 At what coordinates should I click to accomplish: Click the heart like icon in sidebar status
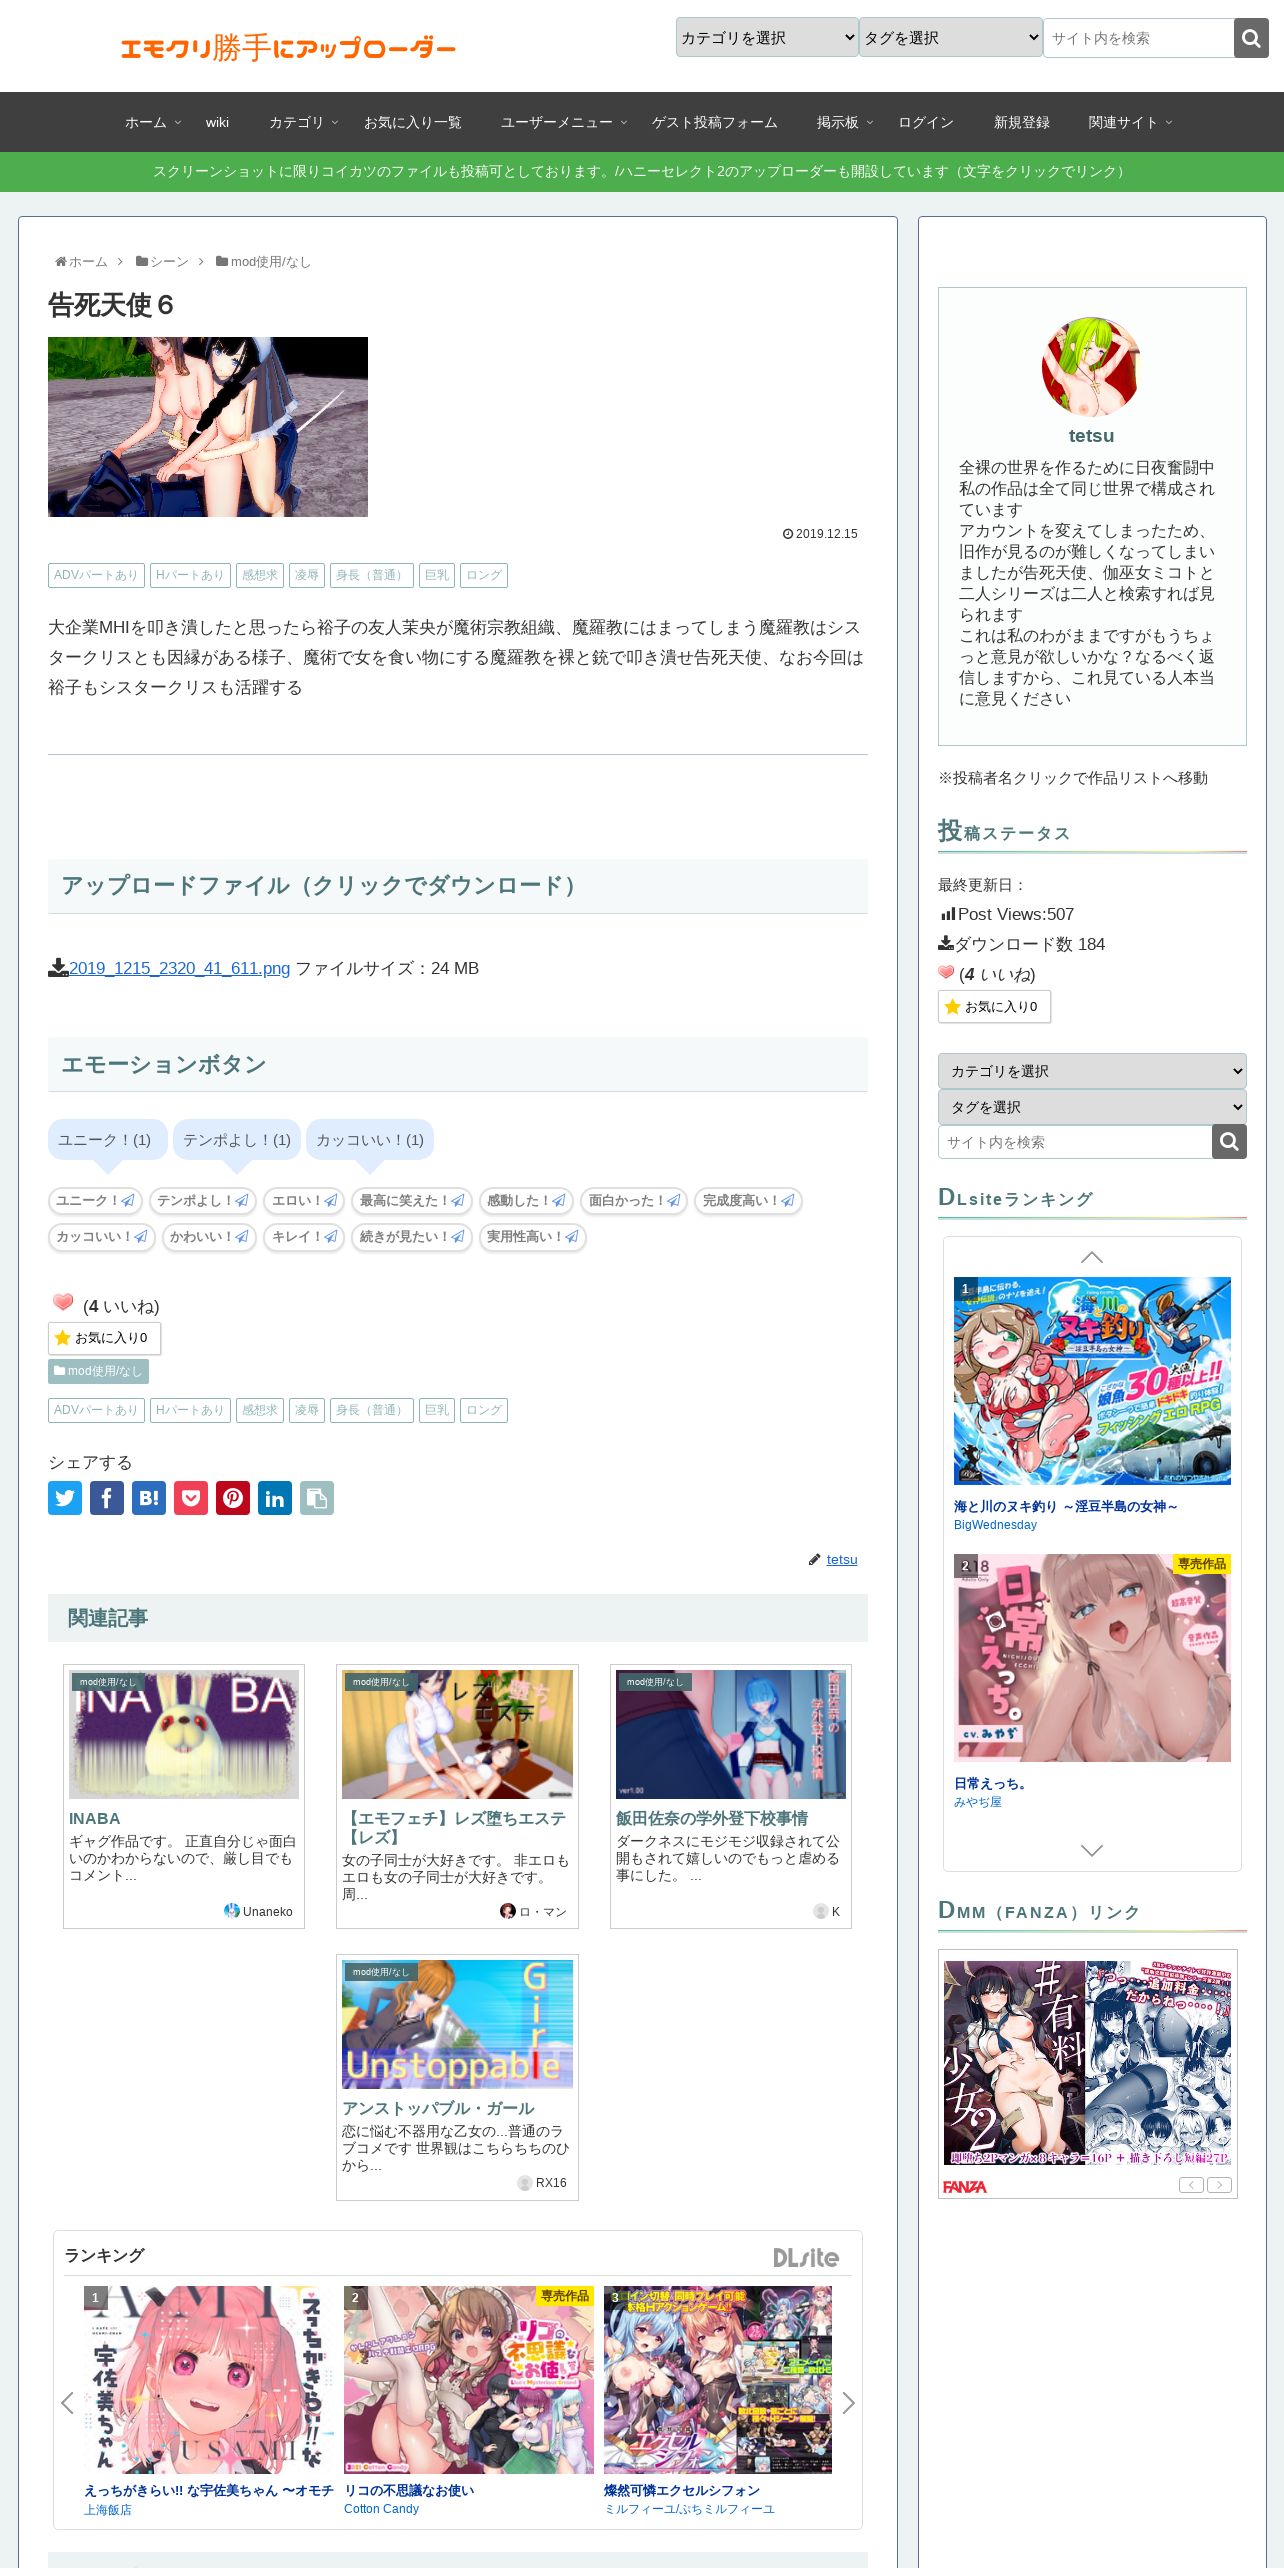coord(946,973)
